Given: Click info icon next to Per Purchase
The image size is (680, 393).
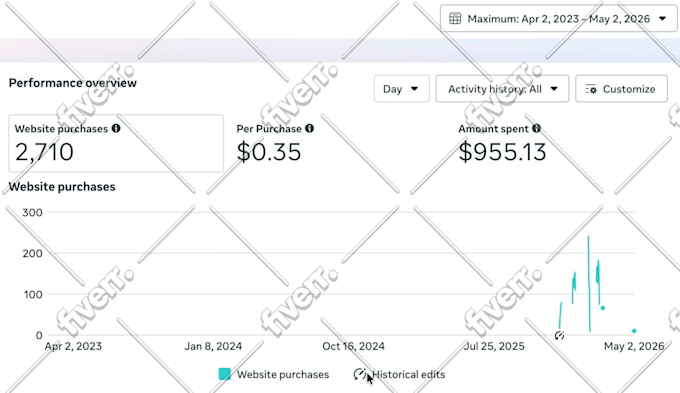Looking at the screenshot, I should point(309,128).
